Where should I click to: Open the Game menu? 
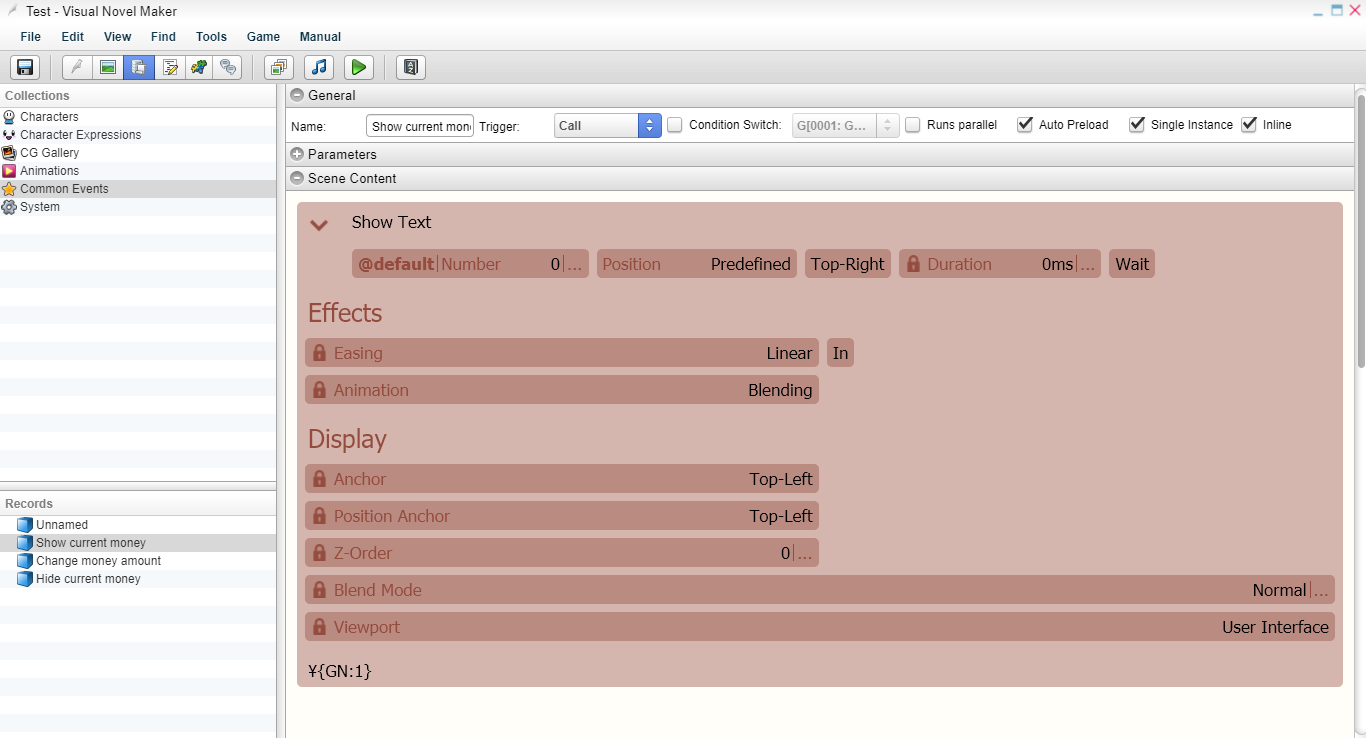click(x=263, y=37)
